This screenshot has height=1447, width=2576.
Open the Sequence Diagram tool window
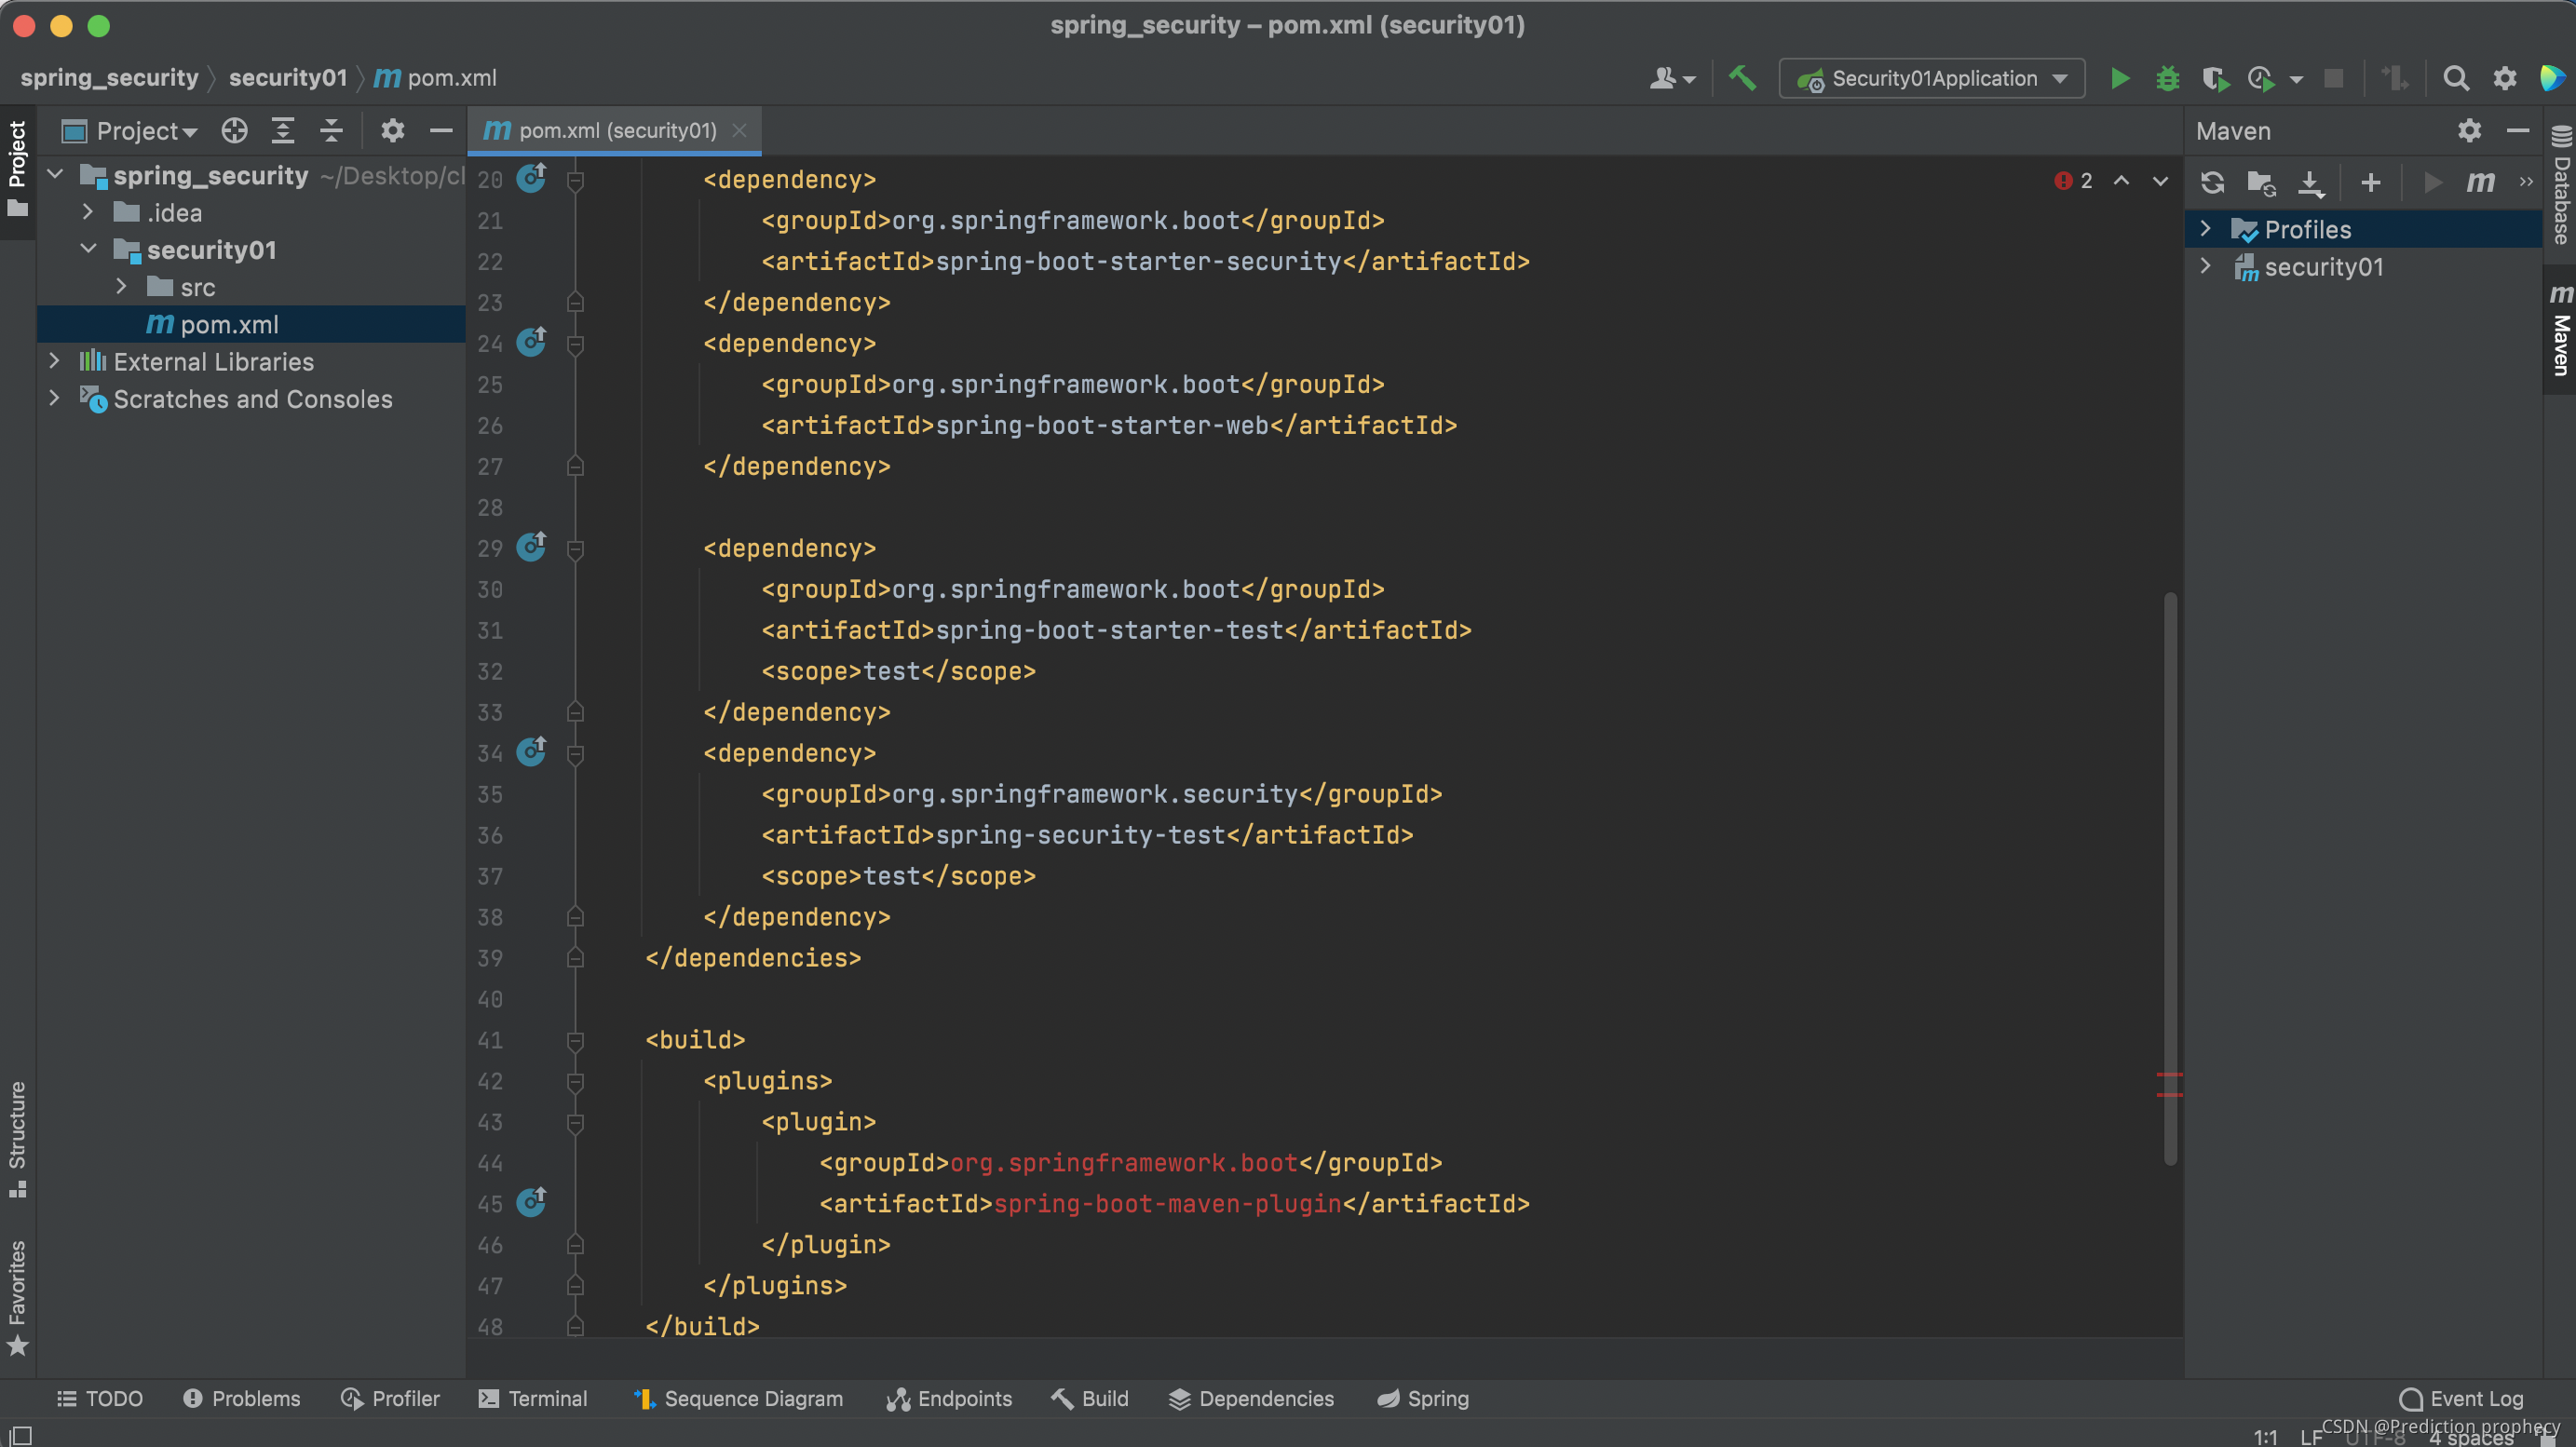coord(738,1398)
